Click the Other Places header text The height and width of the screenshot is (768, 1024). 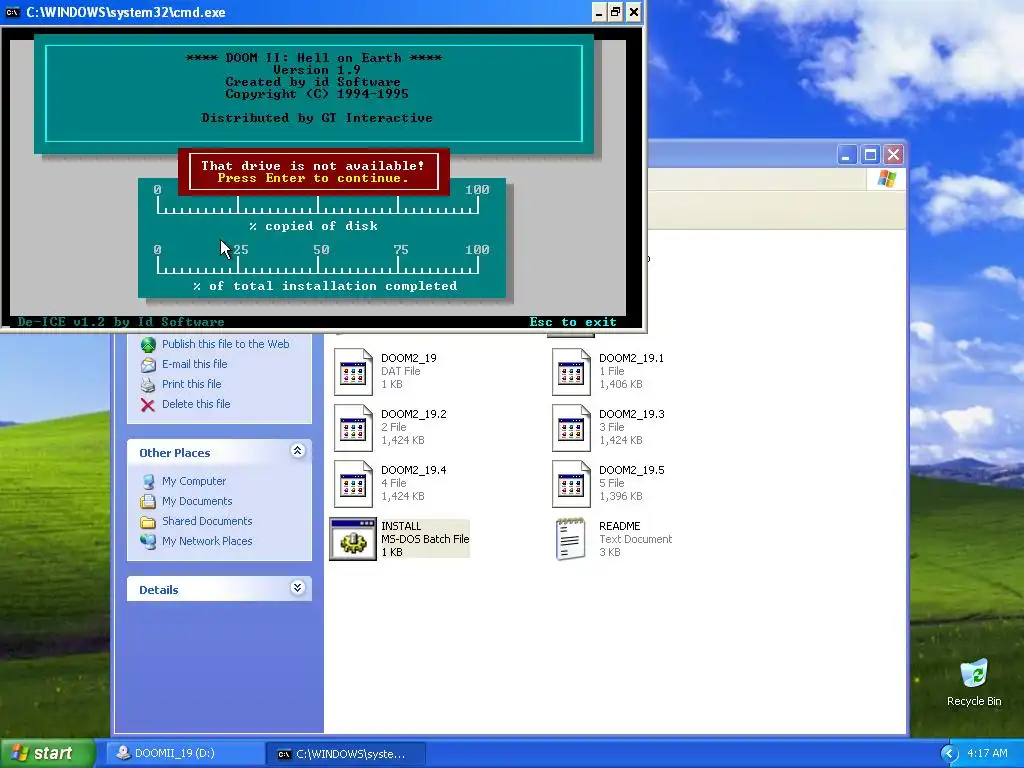(174, 453)
